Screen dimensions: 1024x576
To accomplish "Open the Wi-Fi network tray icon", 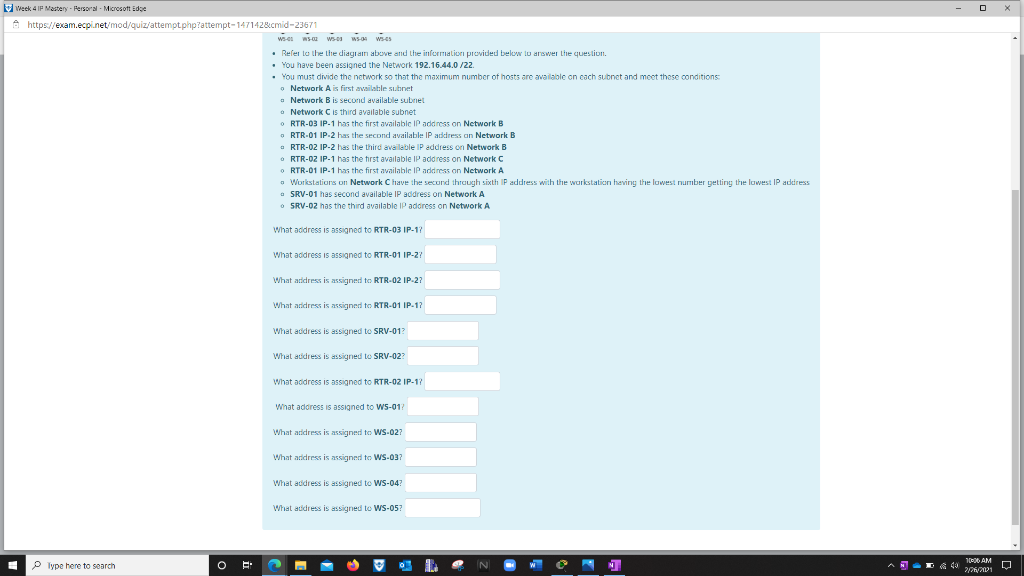I will (942, 566).
